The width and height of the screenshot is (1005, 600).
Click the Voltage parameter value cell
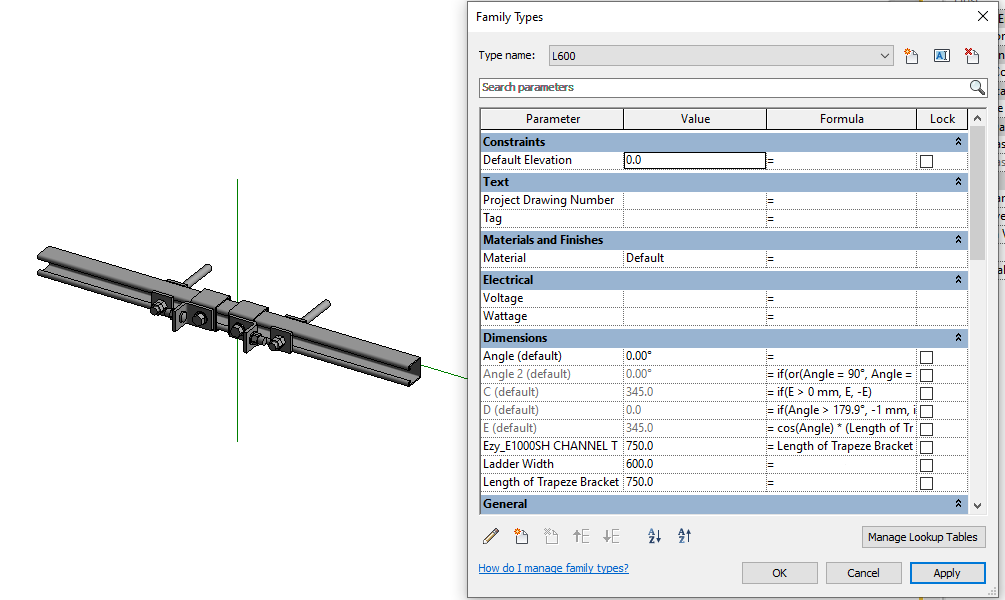point(694,298)
